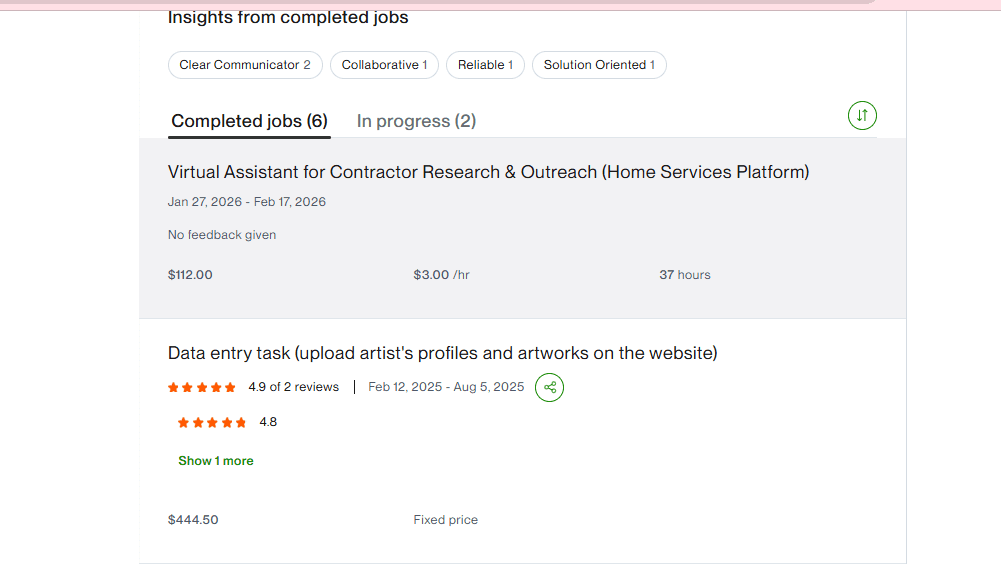Click the $112.00 earnings amount
Screen dimensions: 1001x564
click(x=190, y=275)
